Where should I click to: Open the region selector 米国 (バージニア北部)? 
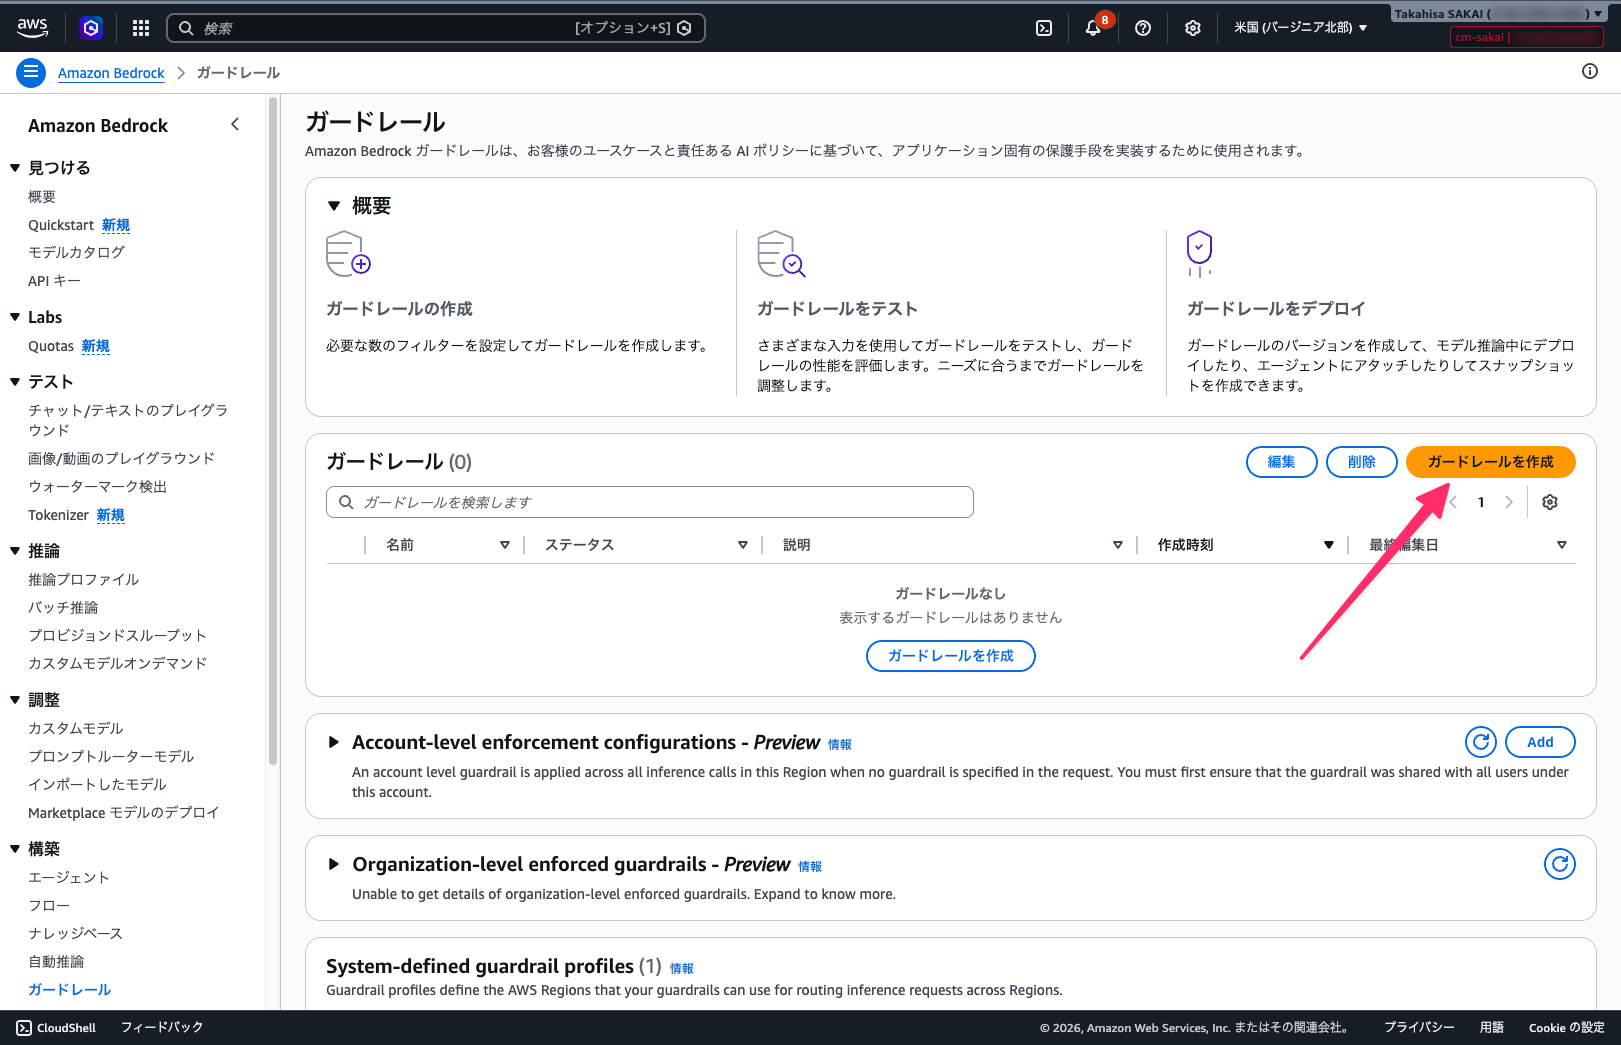click(x=1300, y=28)
